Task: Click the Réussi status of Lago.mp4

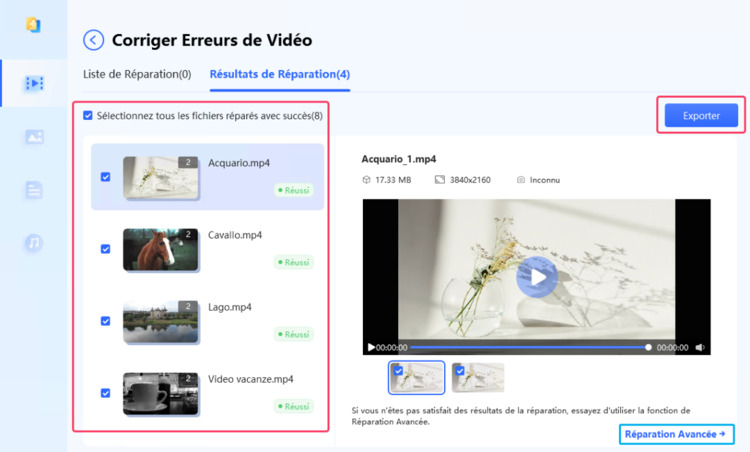Action: (x=294, y=334)
